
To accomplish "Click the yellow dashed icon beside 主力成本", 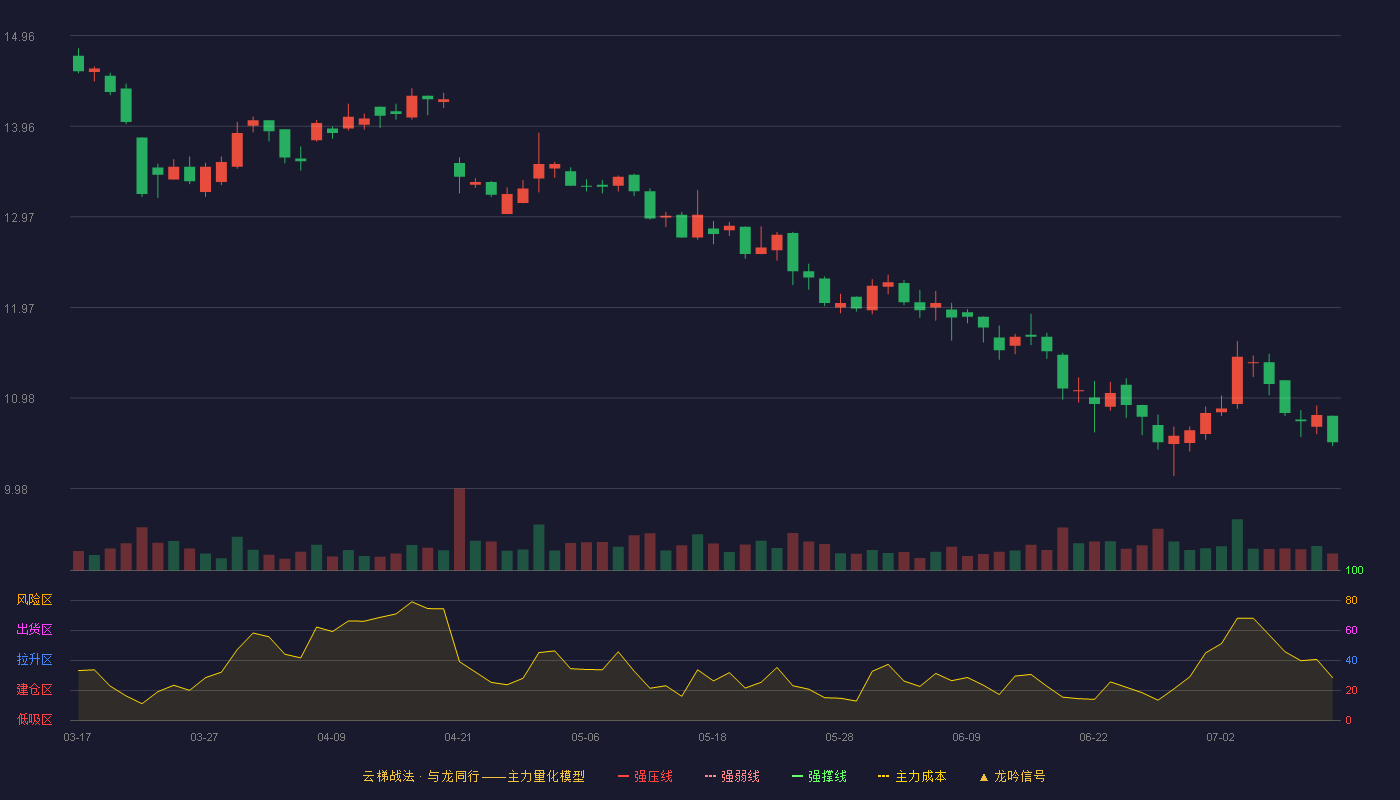I will pos(883,777).
